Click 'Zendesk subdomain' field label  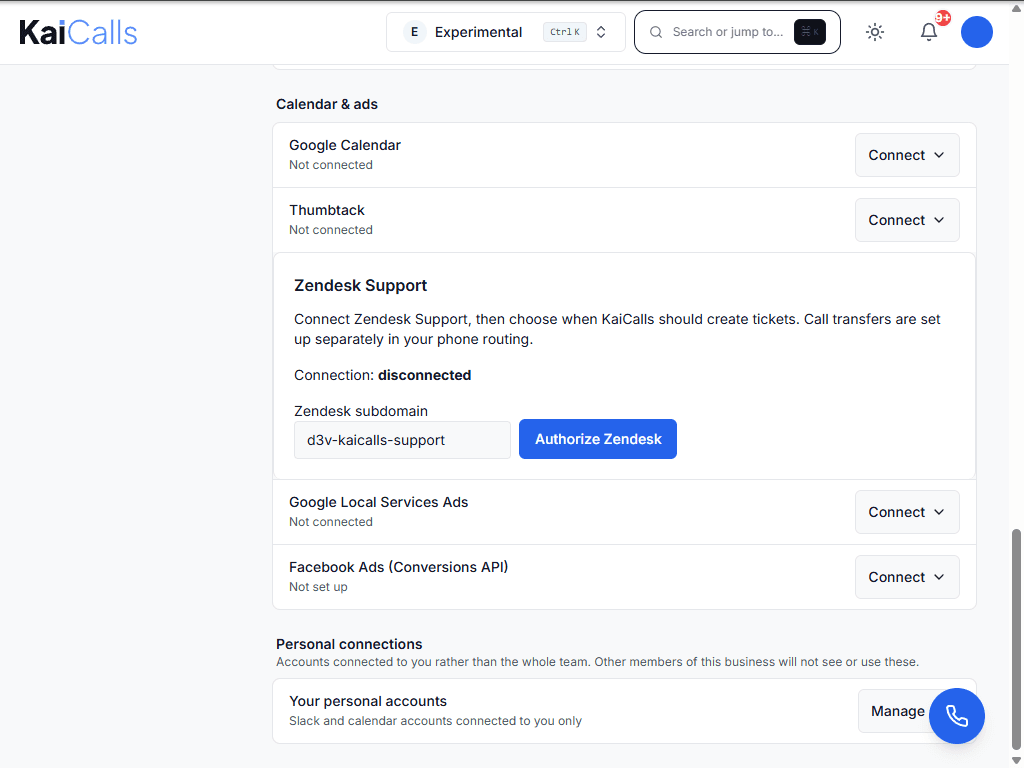(x=360, y=411)
